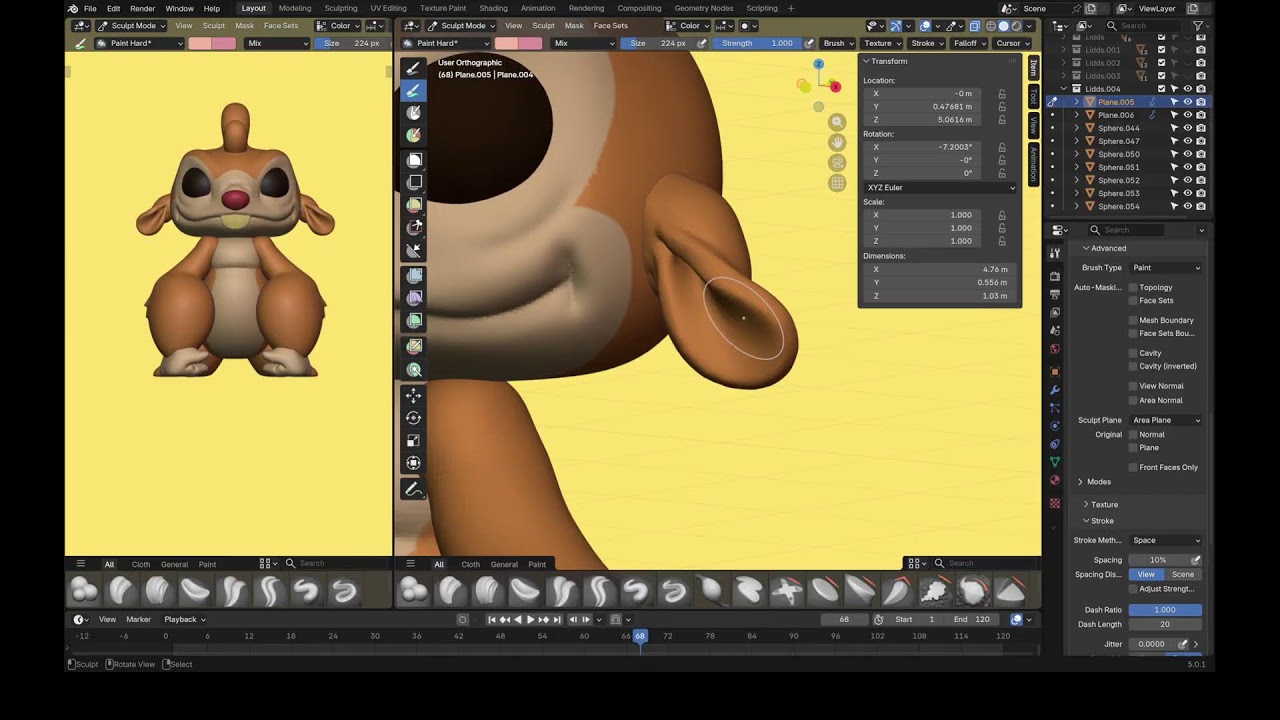
Task: Select the Mask by Color tool
Action: (x=413, y=369)
